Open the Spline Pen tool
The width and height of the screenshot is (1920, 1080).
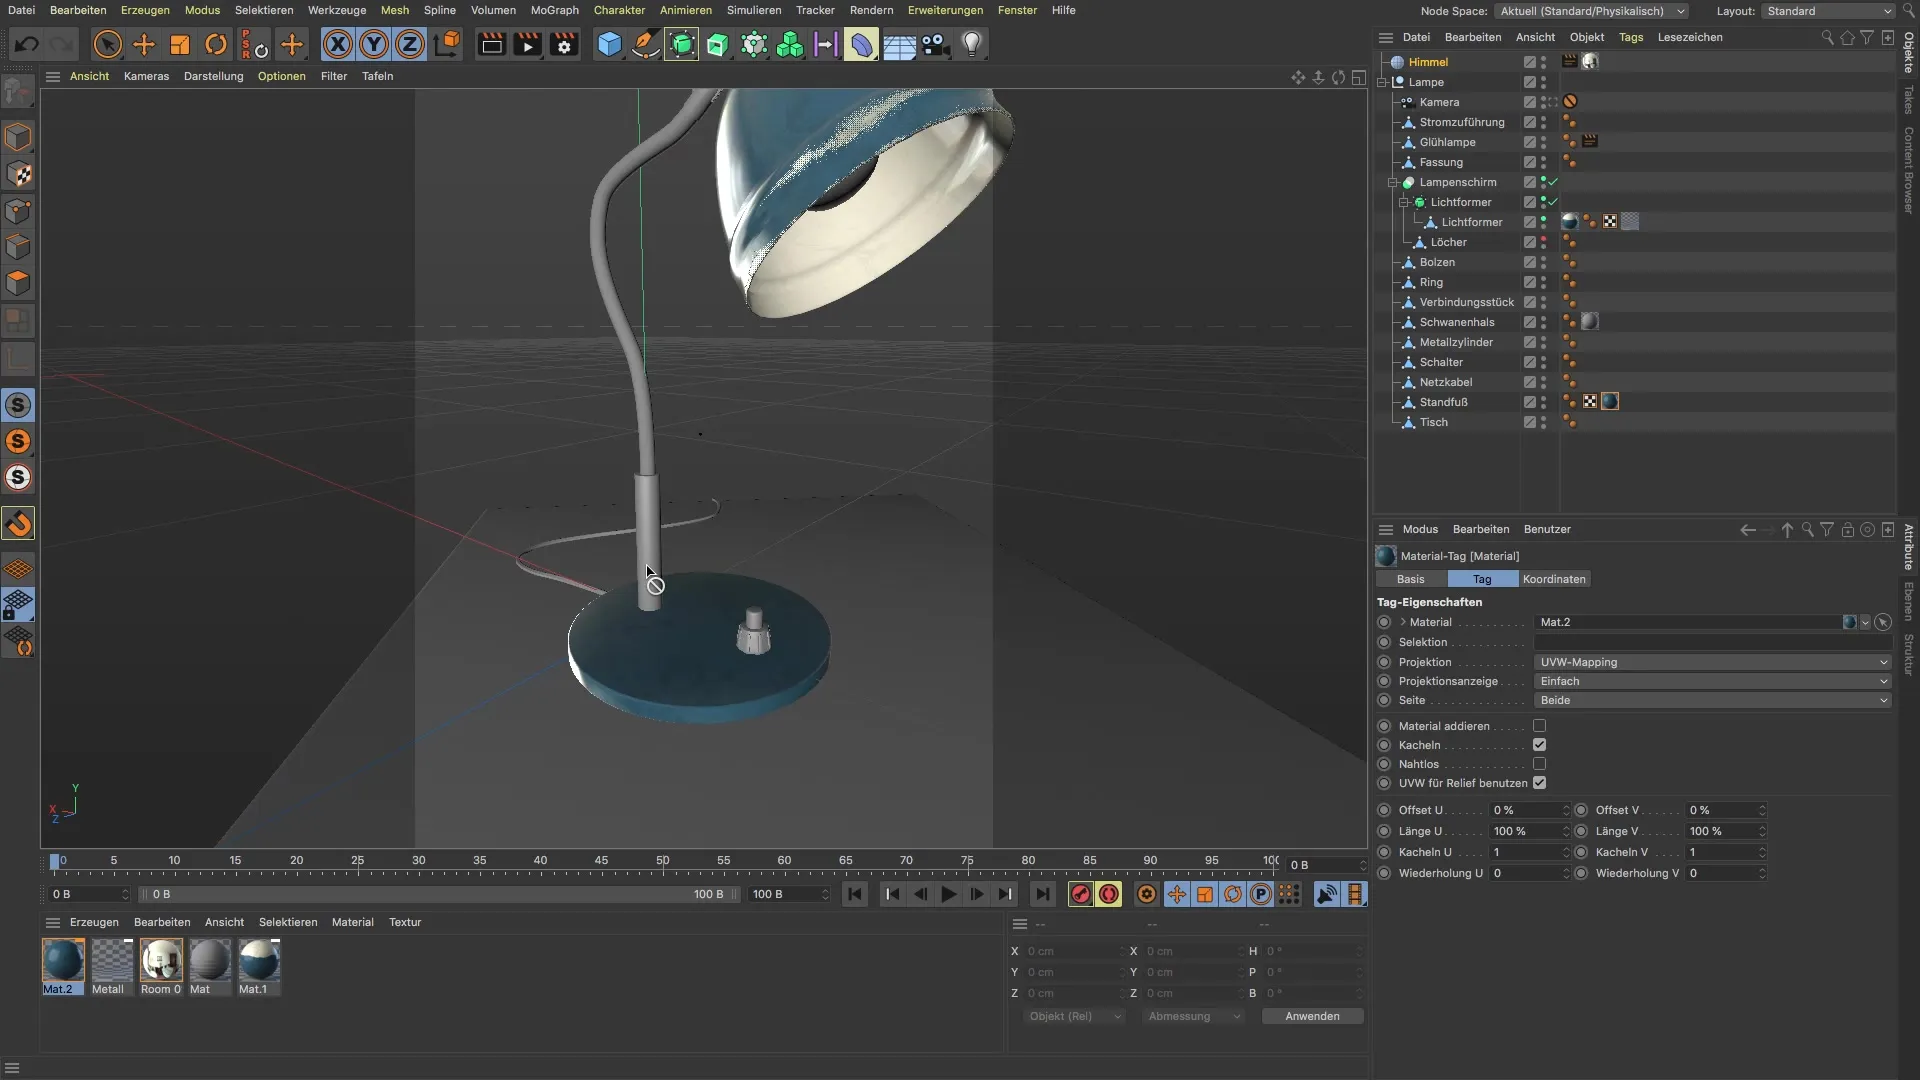[645, 44]
